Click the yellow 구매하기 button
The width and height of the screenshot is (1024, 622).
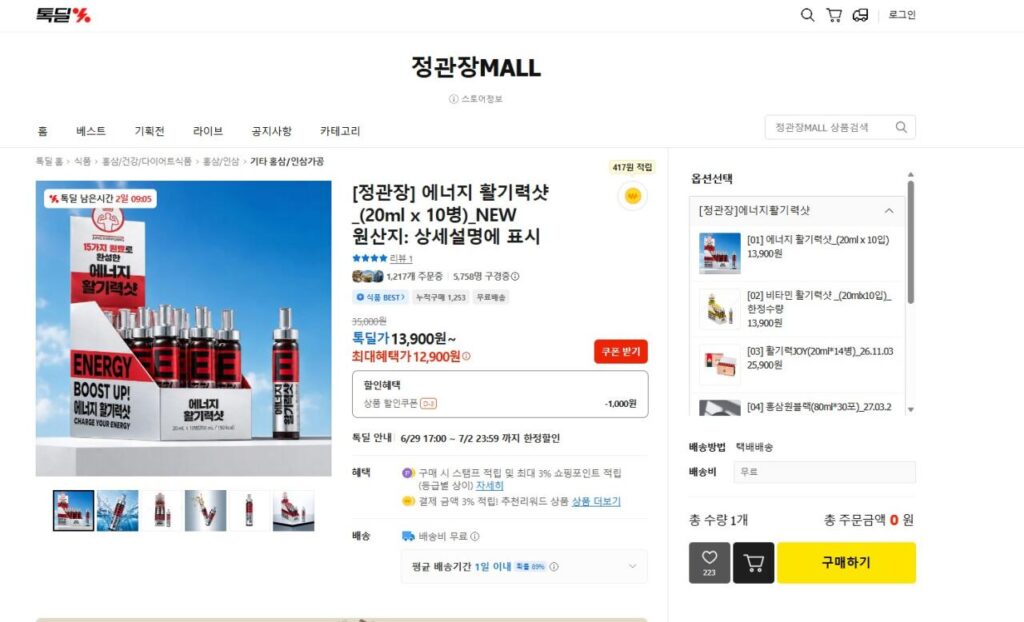pyautogui.click(x=846, y=563)
